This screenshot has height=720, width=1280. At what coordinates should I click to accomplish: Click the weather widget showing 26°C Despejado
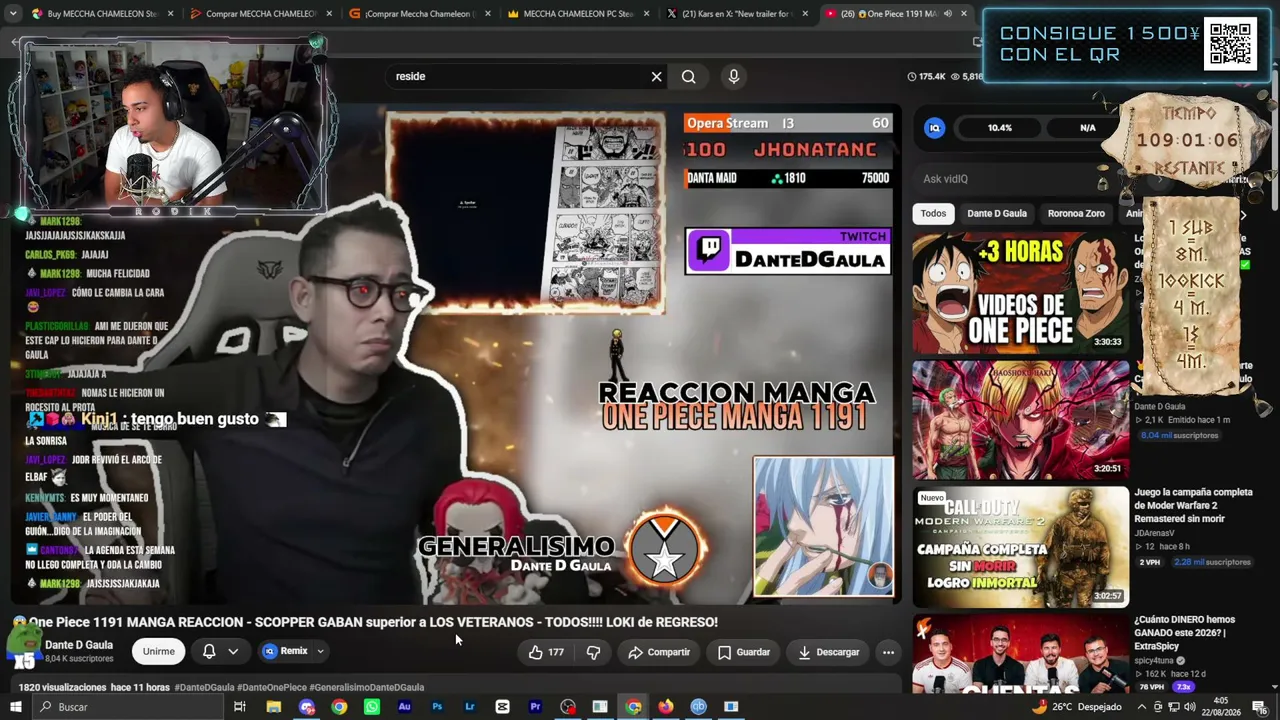(x=1076, y=707)
